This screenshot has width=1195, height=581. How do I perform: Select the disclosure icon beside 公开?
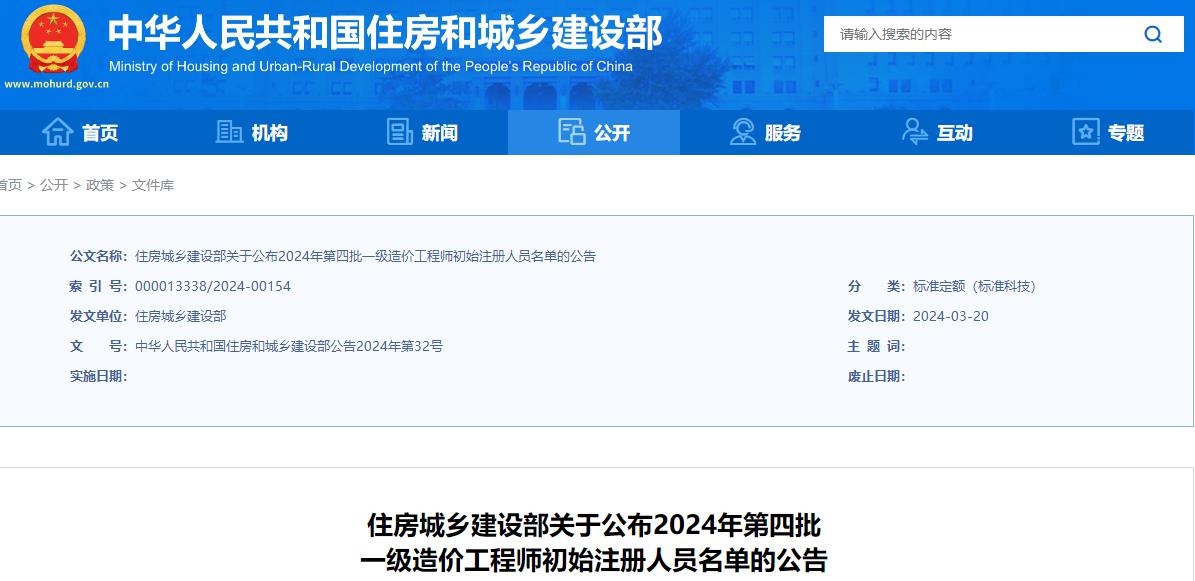pos(571,131)
